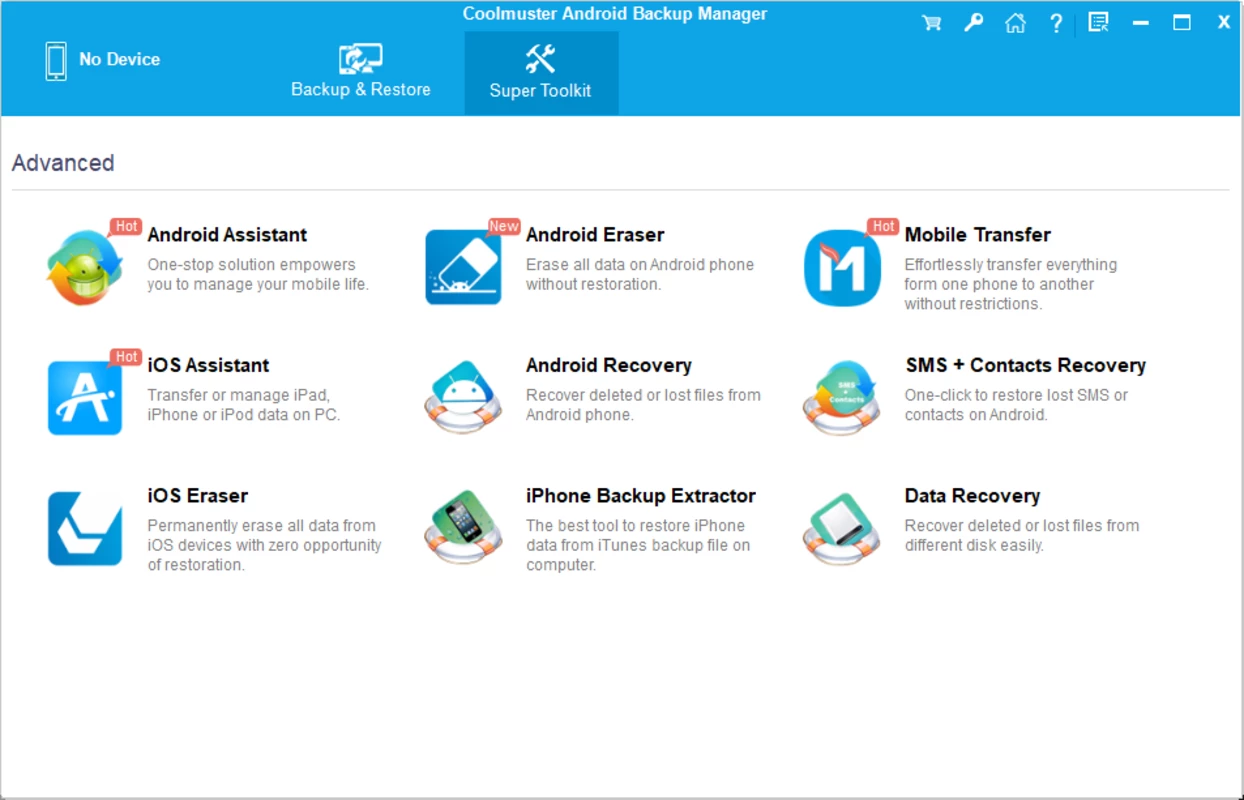Click the feedback notes icon in title bar

click(1098, 23)
